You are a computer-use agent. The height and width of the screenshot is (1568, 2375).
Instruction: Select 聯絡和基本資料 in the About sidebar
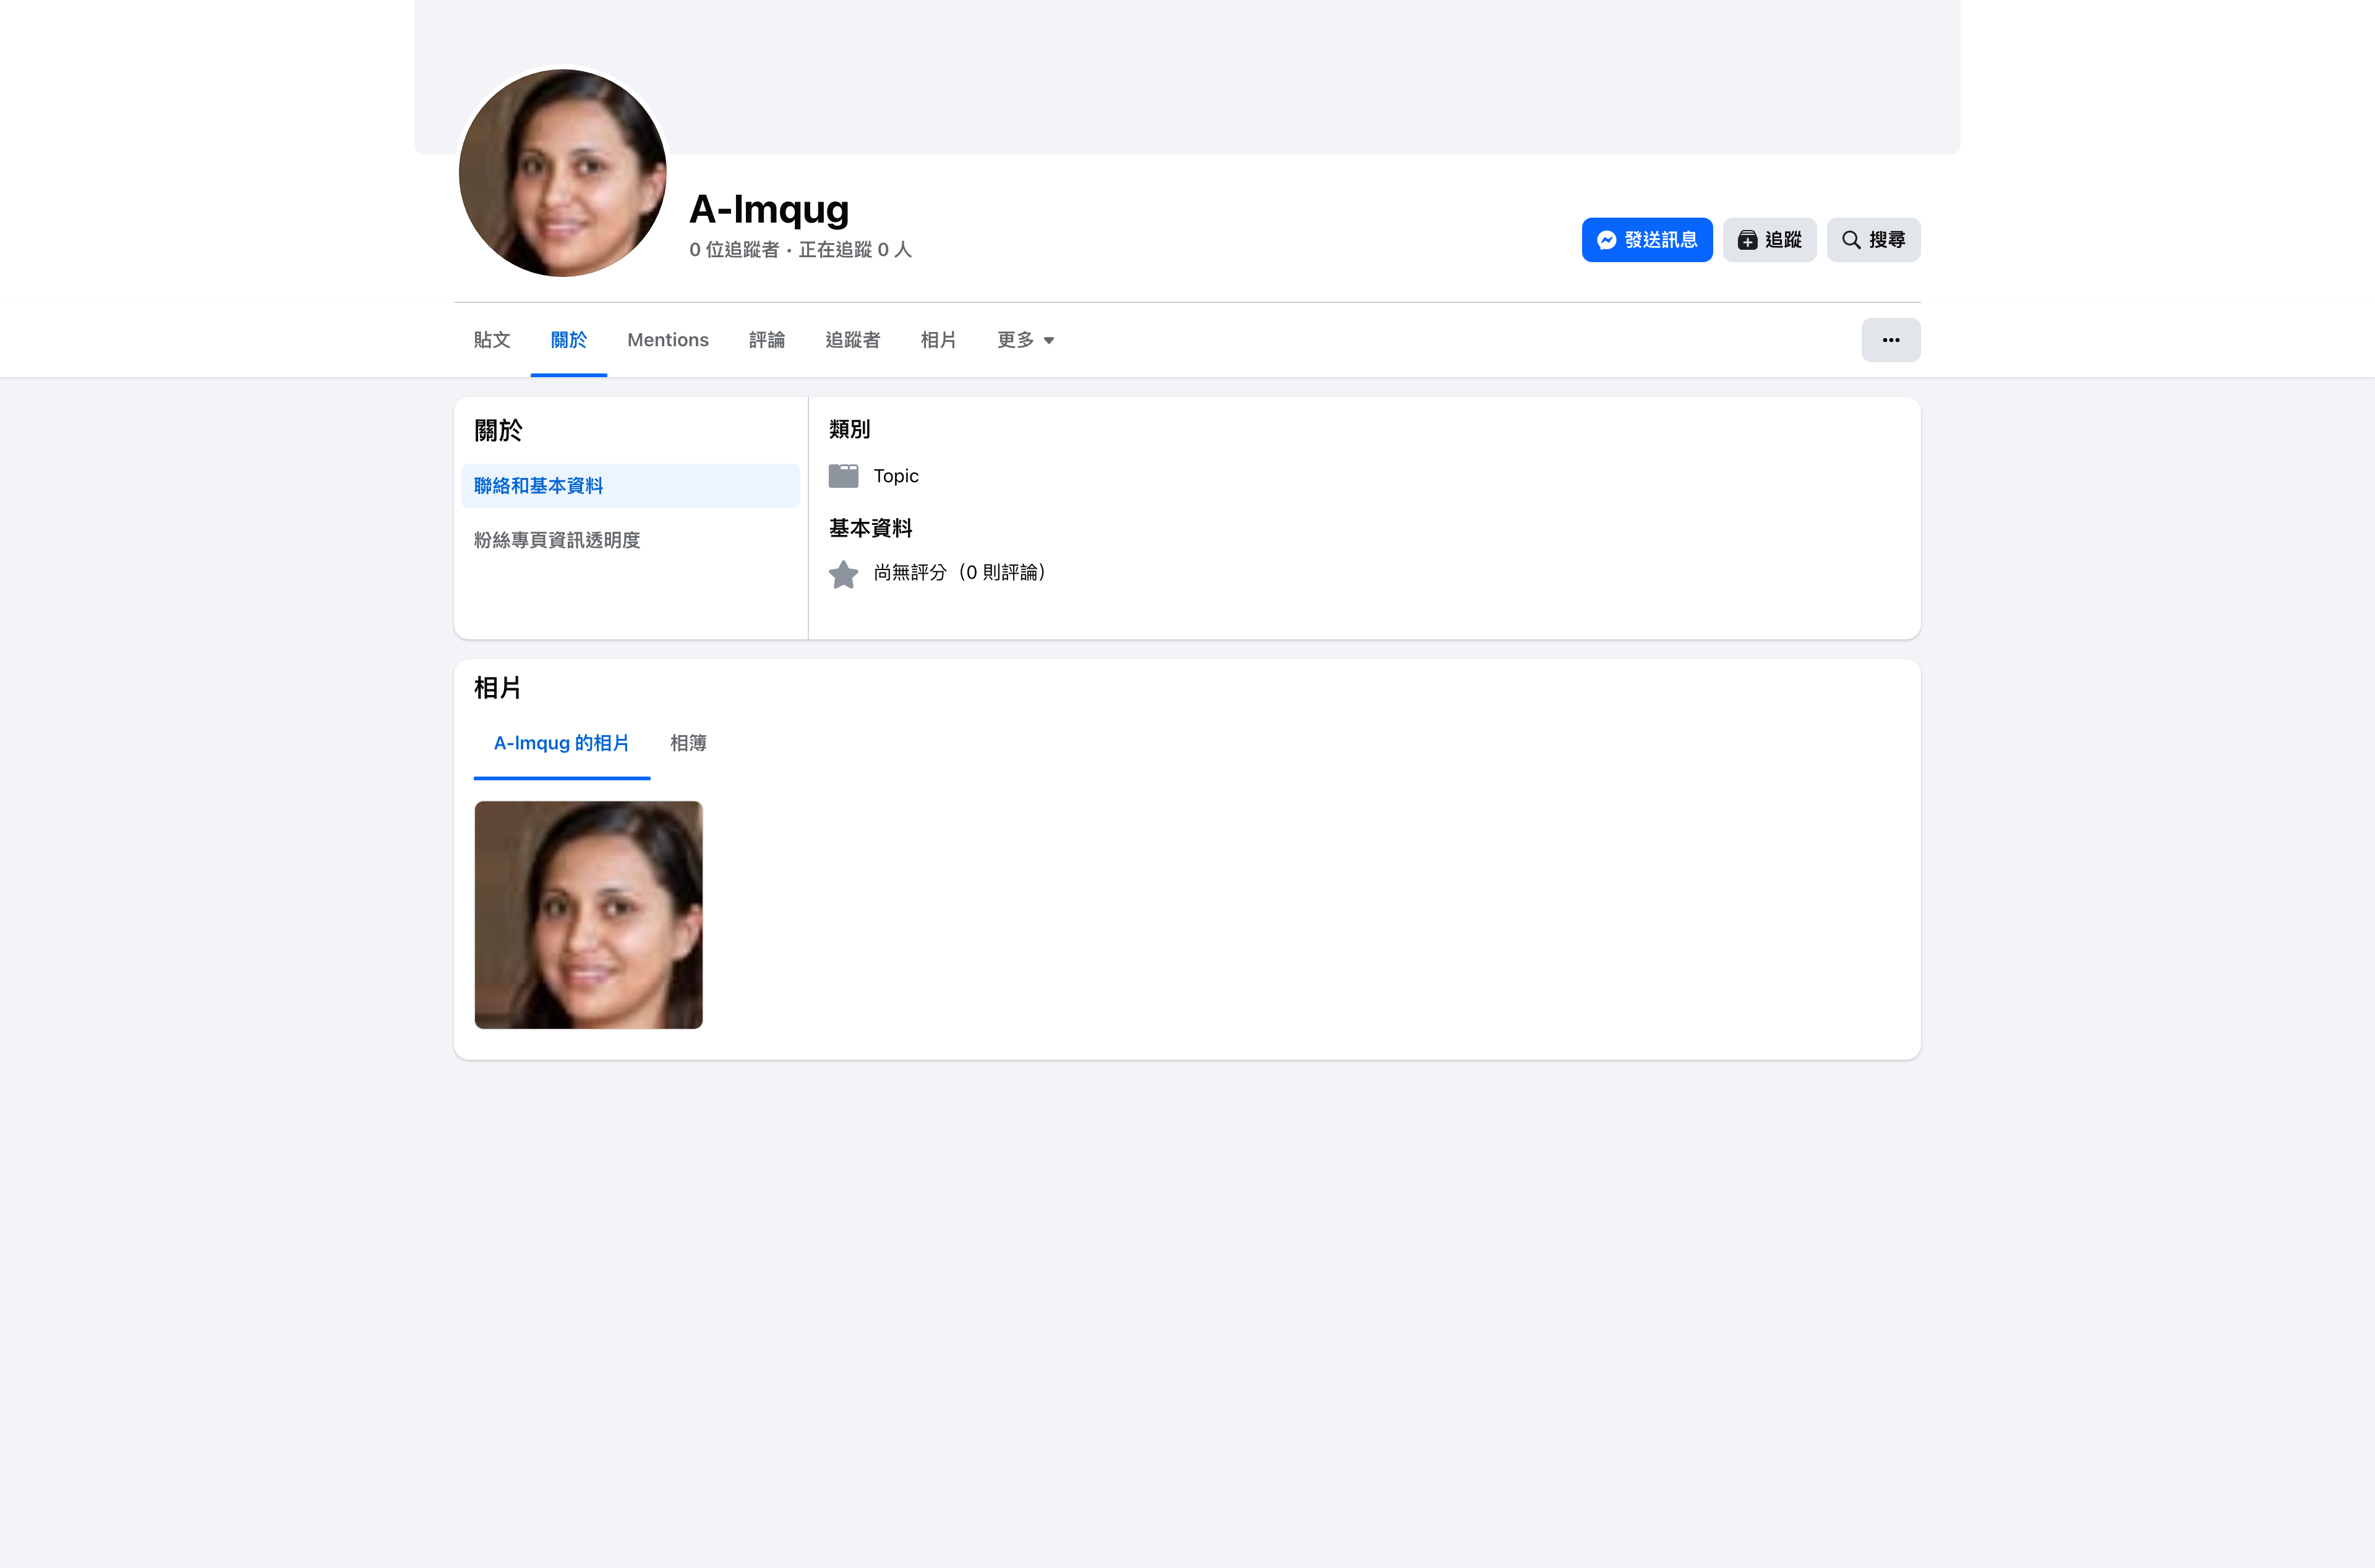(538, 486)
